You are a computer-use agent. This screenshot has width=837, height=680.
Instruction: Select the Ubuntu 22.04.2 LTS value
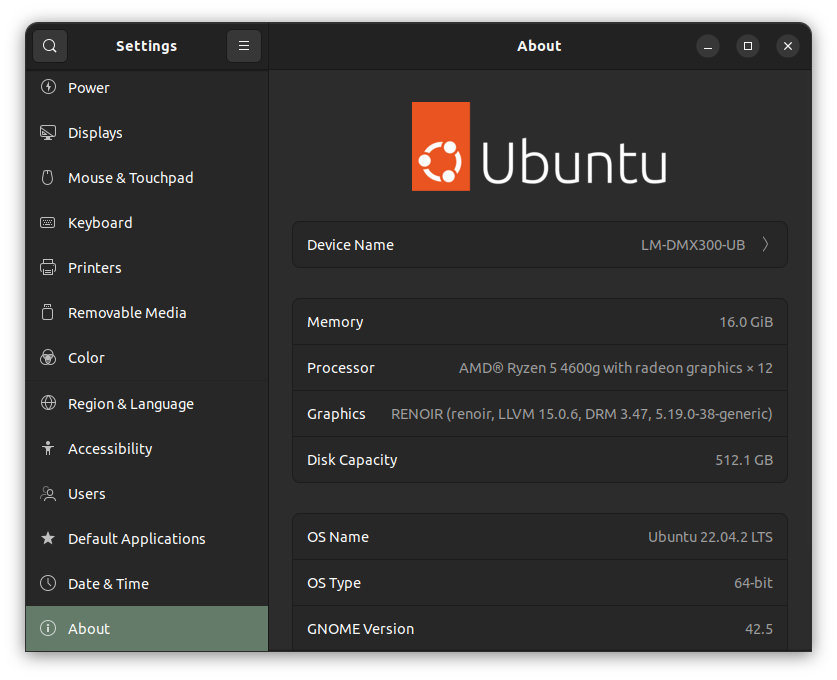(710, 537)
